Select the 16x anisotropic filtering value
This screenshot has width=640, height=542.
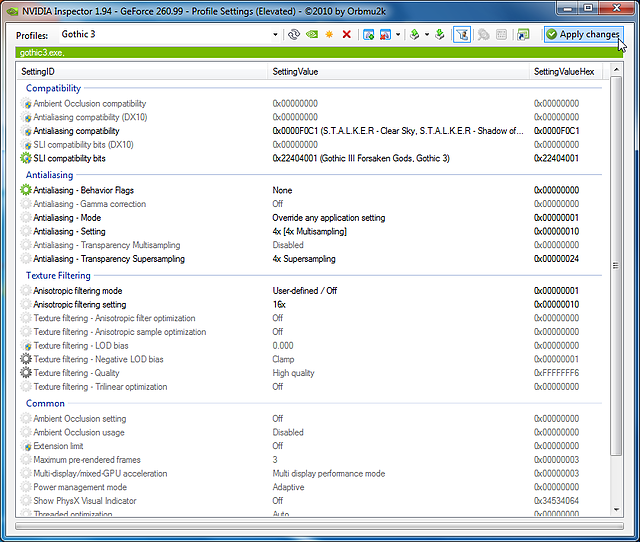(279, 304)
